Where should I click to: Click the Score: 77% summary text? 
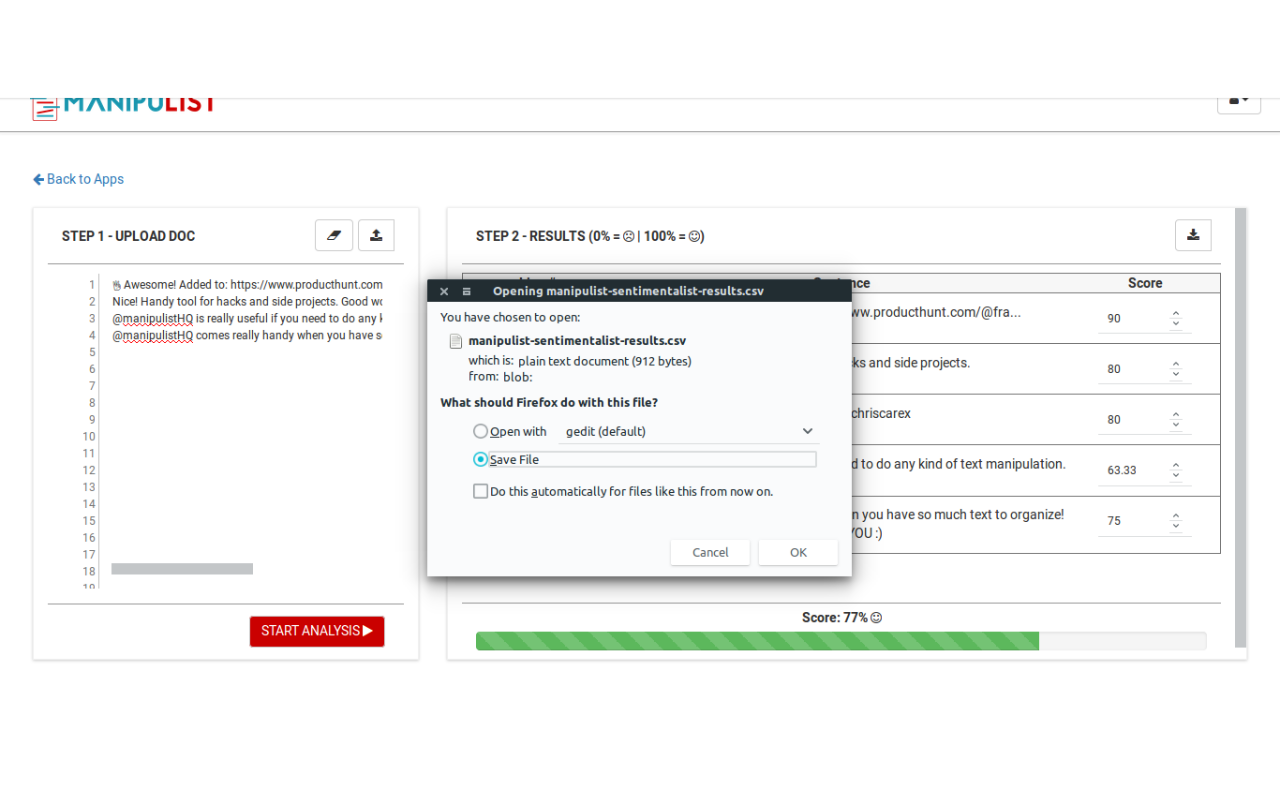842,618
